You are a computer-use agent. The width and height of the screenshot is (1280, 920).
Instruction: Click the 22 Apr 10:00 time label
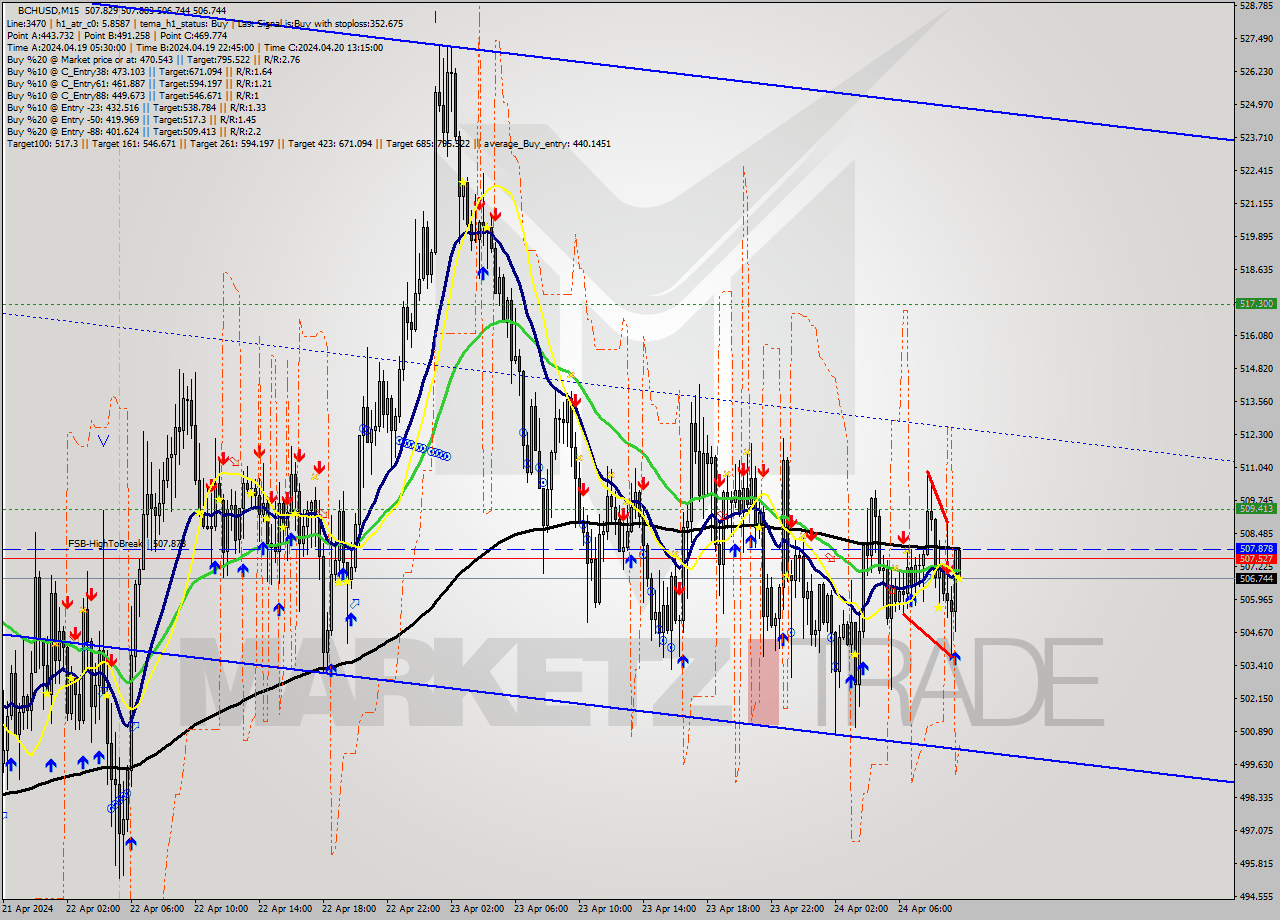pyautogui.click(x=221, y=909)
